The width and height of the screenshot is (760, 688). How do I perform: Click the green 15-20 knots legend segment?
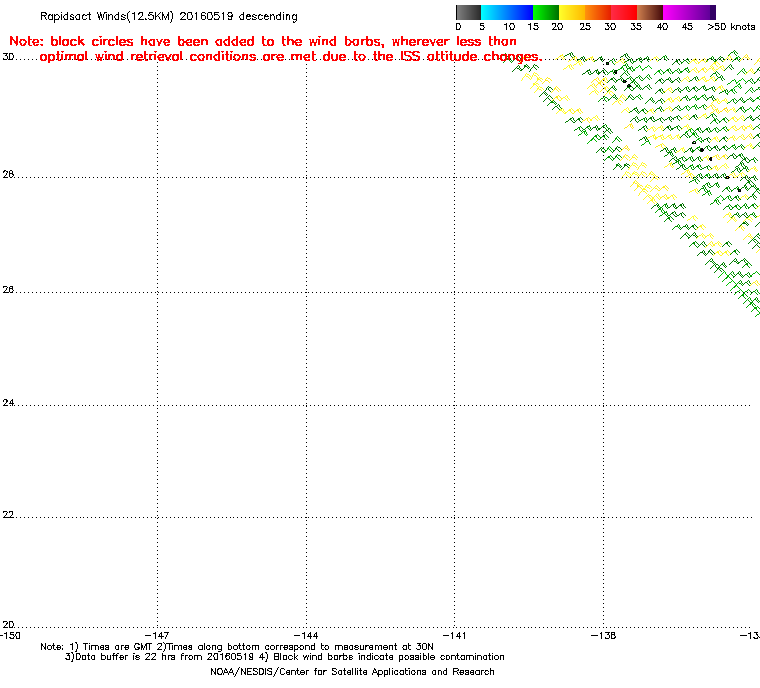546,12
